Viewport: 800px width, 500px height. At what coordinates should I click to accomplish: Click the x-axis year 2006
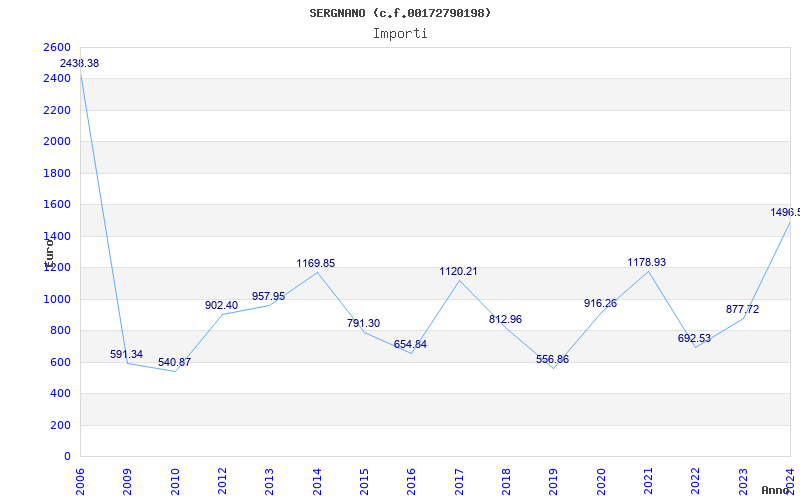pyautogui.click(x=80, y=481)
